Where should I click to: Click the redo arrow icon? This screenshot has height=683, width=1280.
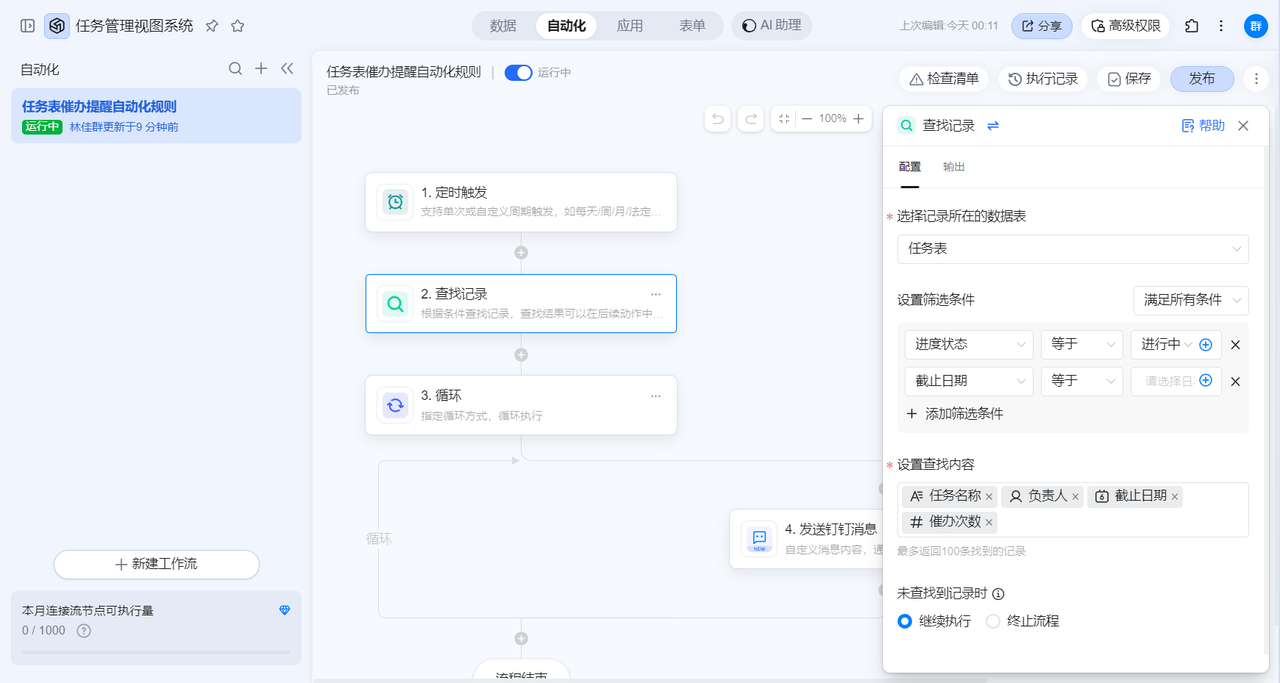point(751,119)
